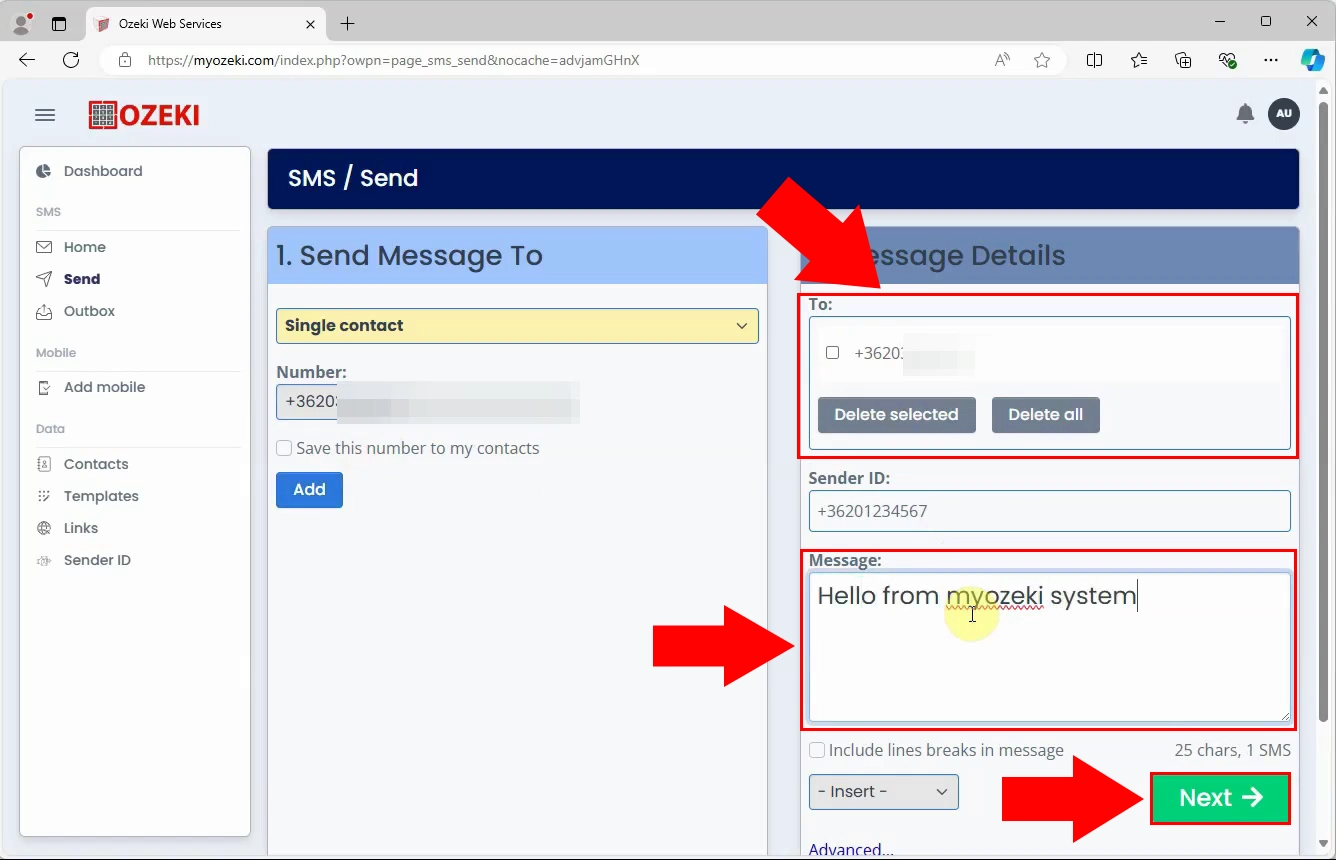Open a new browser tab
Image resolution: width=1336 pixels, height=860 pixels.
tap(347, 23)
